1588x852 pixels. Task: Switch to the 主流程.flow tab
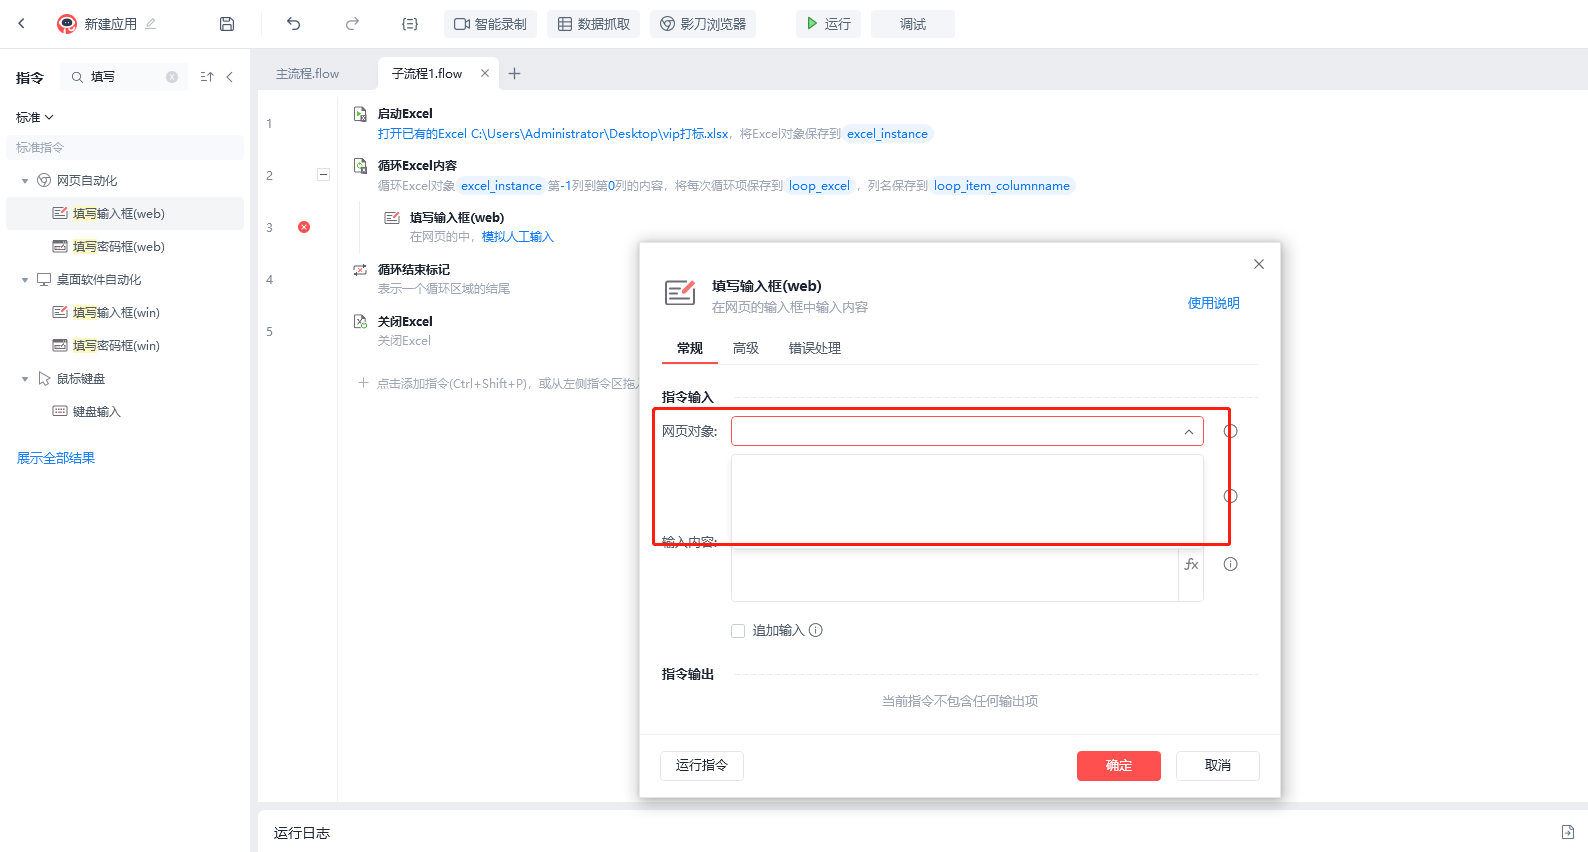tap(308, 74)
